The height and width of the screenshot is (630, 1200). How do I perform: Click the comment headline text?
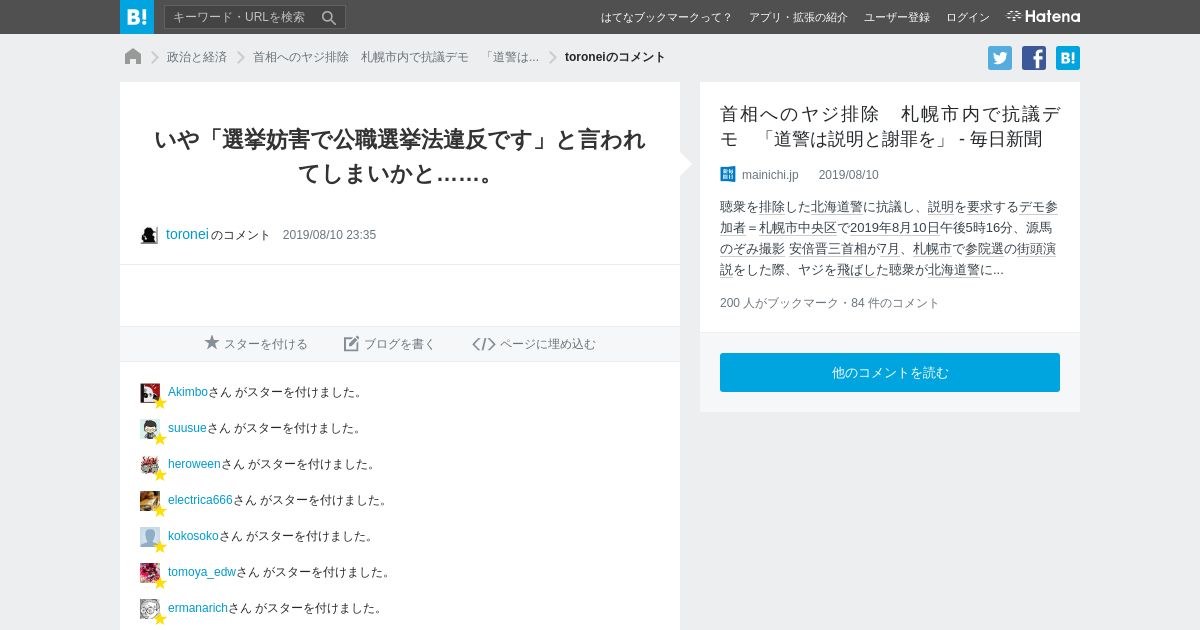(400, 156)
